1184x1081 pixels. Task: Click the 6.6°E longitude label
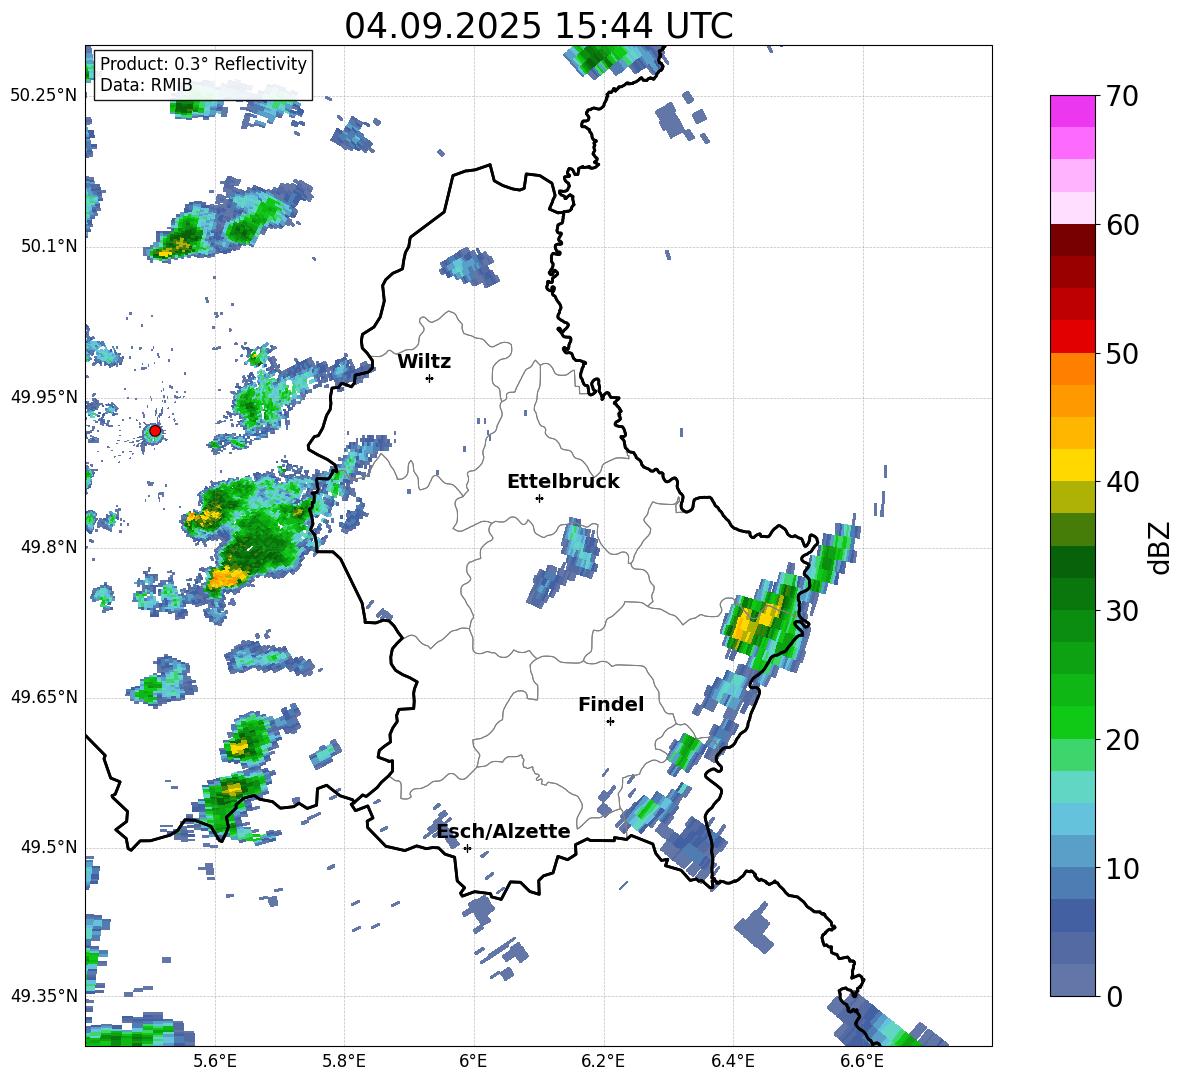[x=862, y=1061]
